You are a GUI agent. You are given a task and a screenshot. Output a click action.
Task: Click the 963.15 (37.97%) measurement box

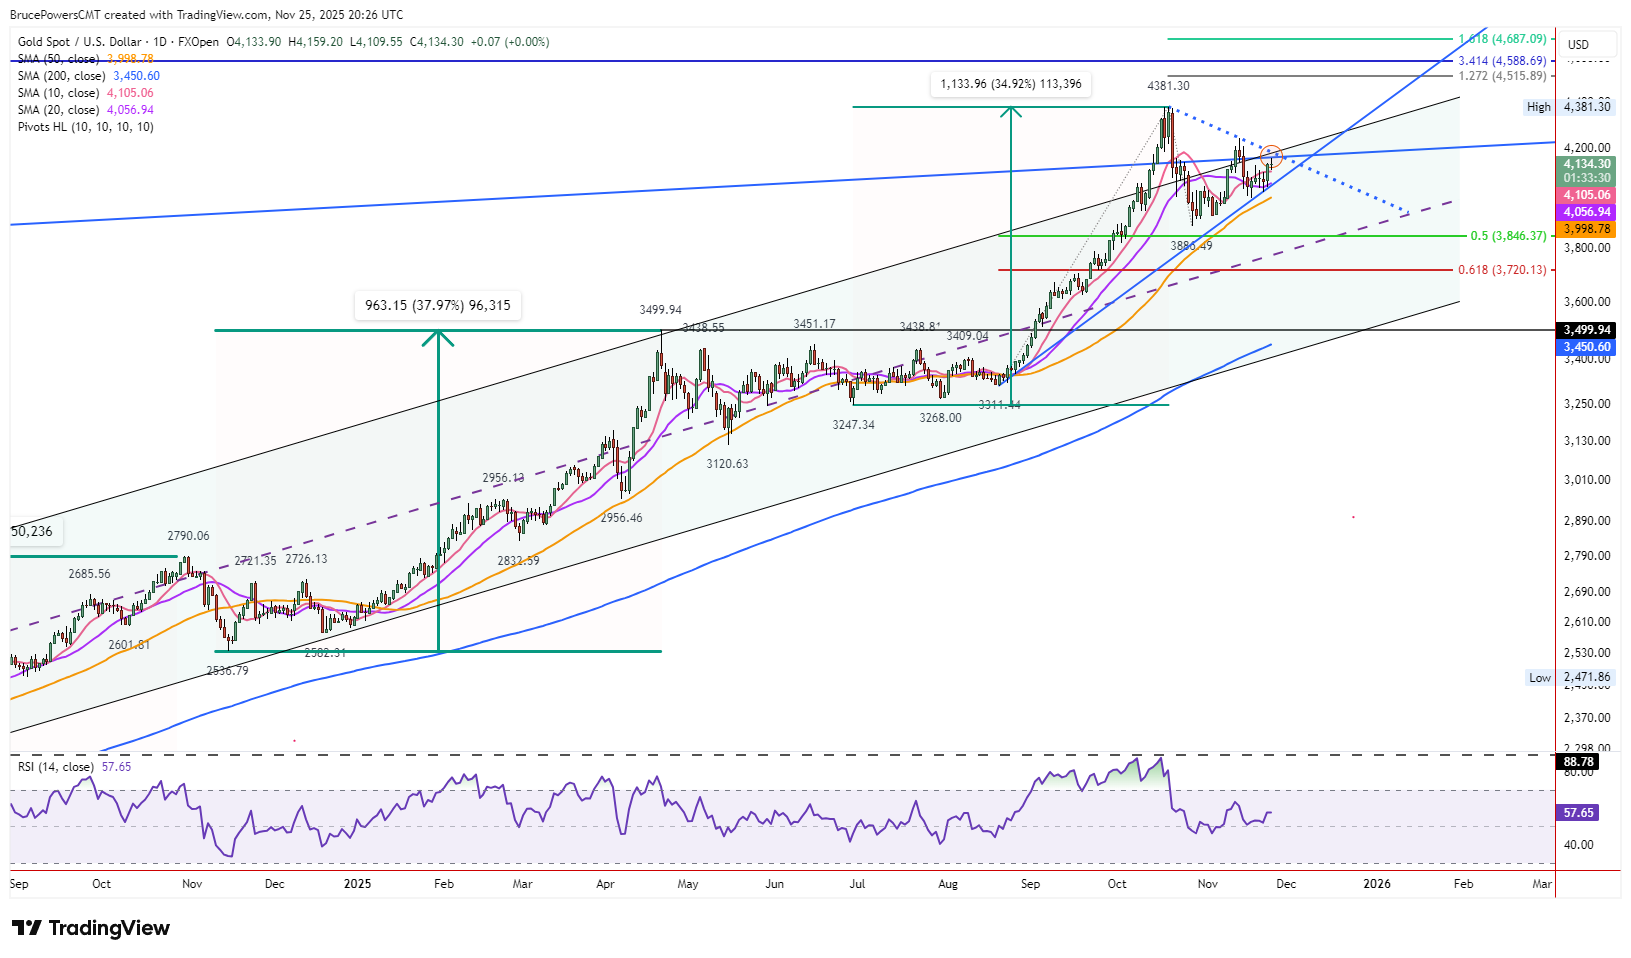click(438, 305)
